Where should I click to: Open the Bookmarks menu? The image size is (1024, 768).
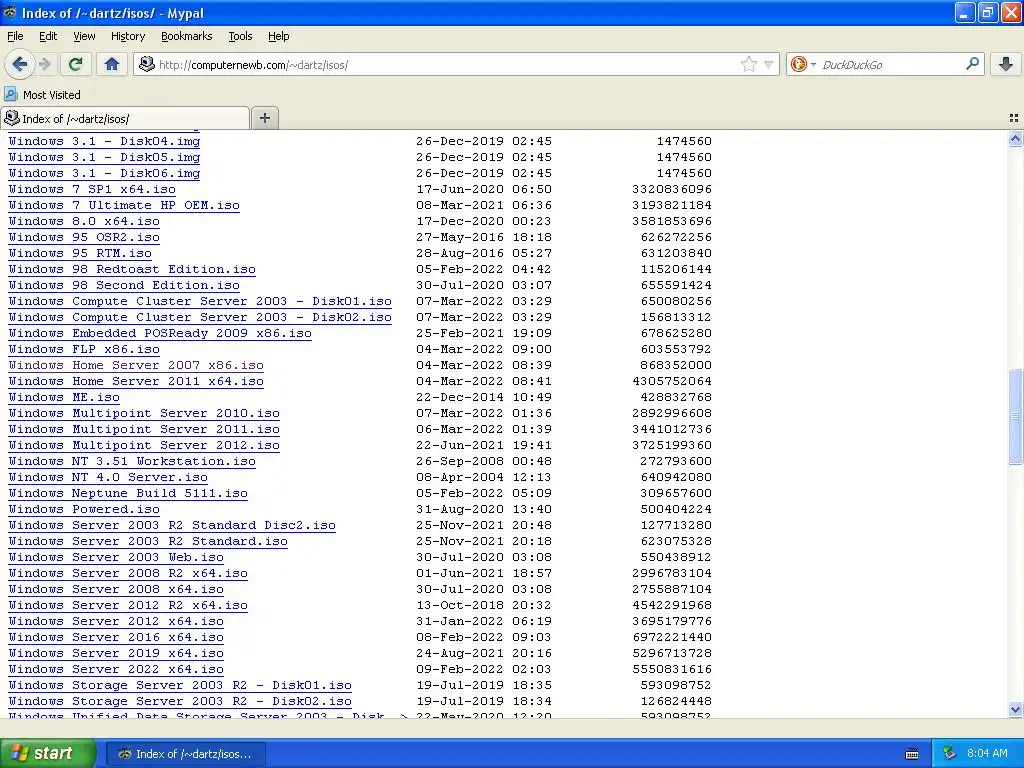pyautogui.click(x=186, y=36)
